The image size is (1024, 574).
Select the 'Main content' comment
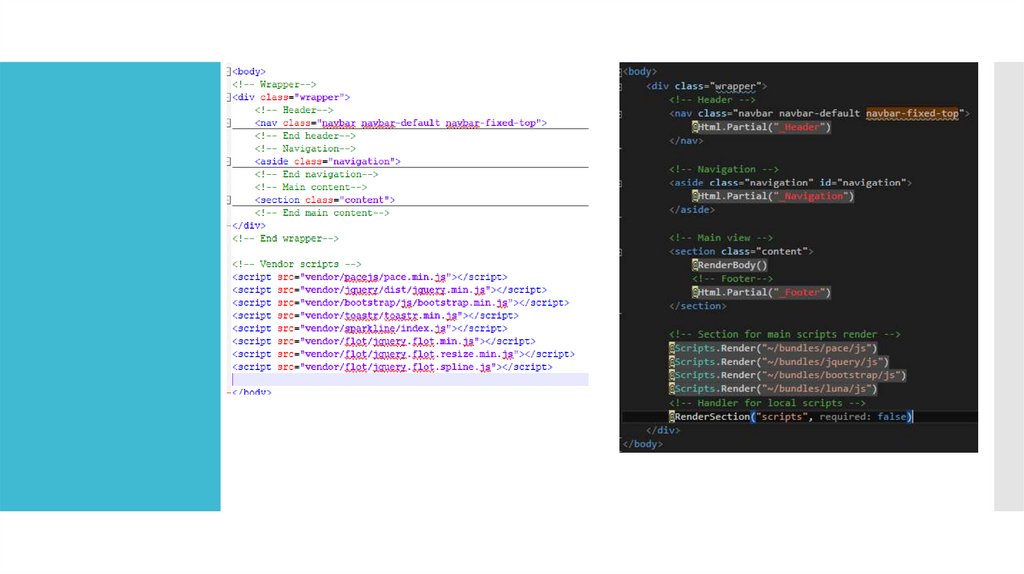(311, 187)
